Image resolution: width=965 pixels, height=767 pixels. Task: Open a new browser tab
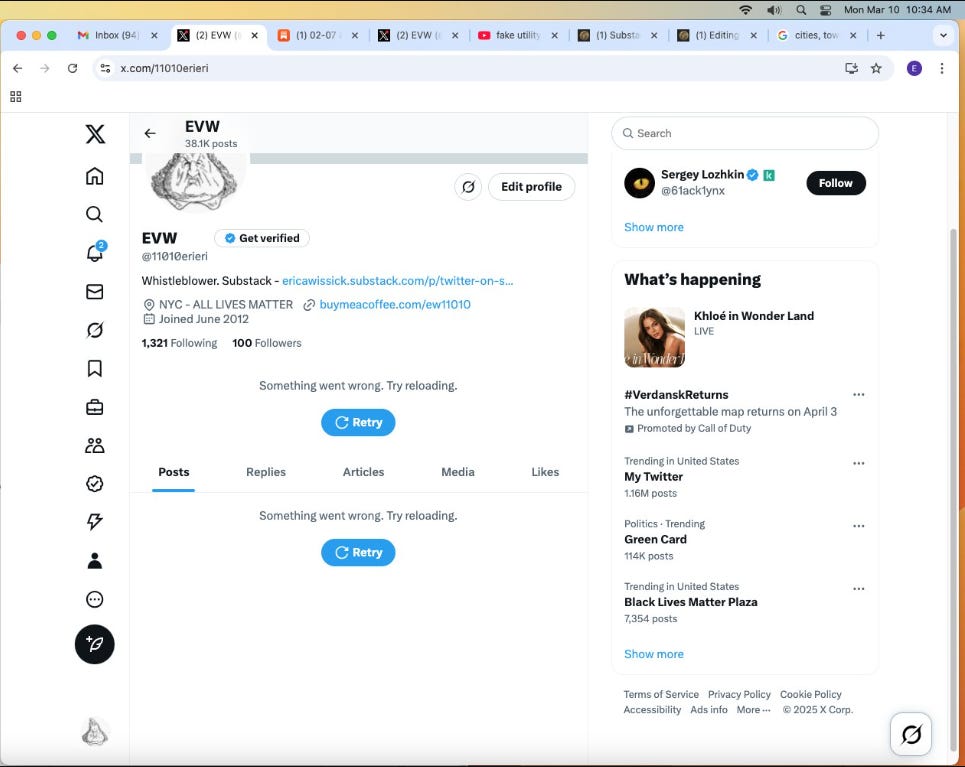point(881,35)
